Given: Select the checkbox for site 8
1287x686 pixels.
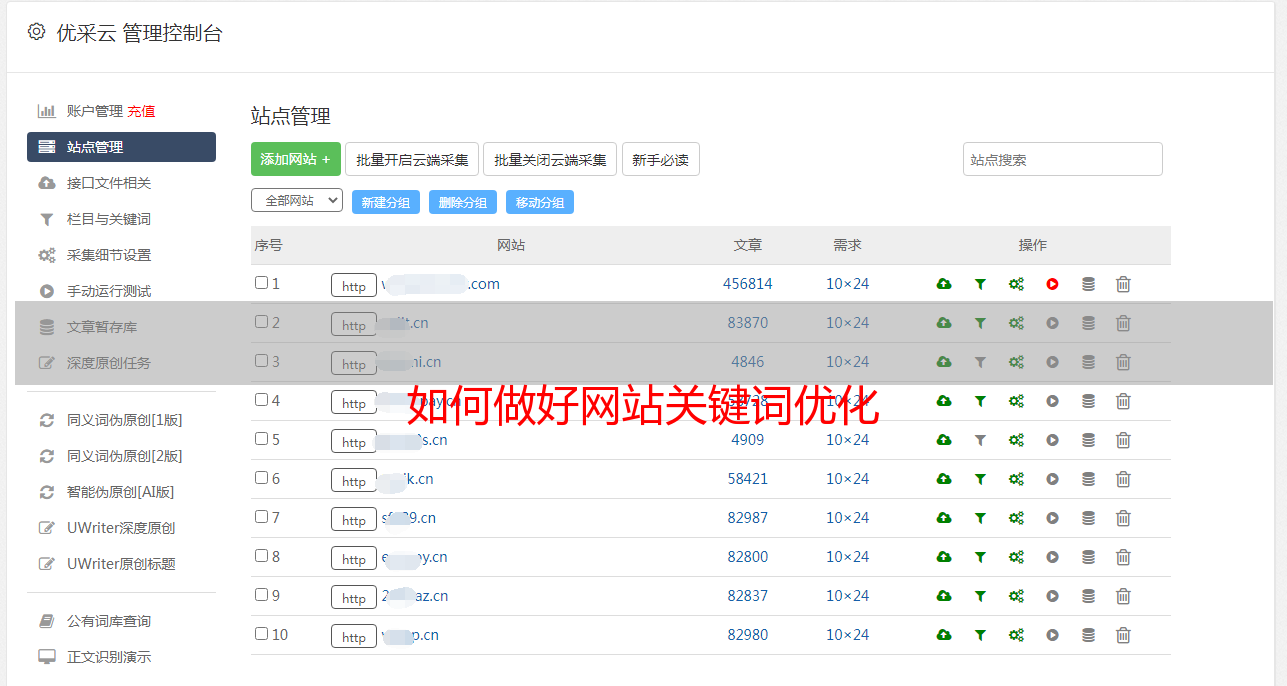Looking at the screenshot, I should (261, 556).
